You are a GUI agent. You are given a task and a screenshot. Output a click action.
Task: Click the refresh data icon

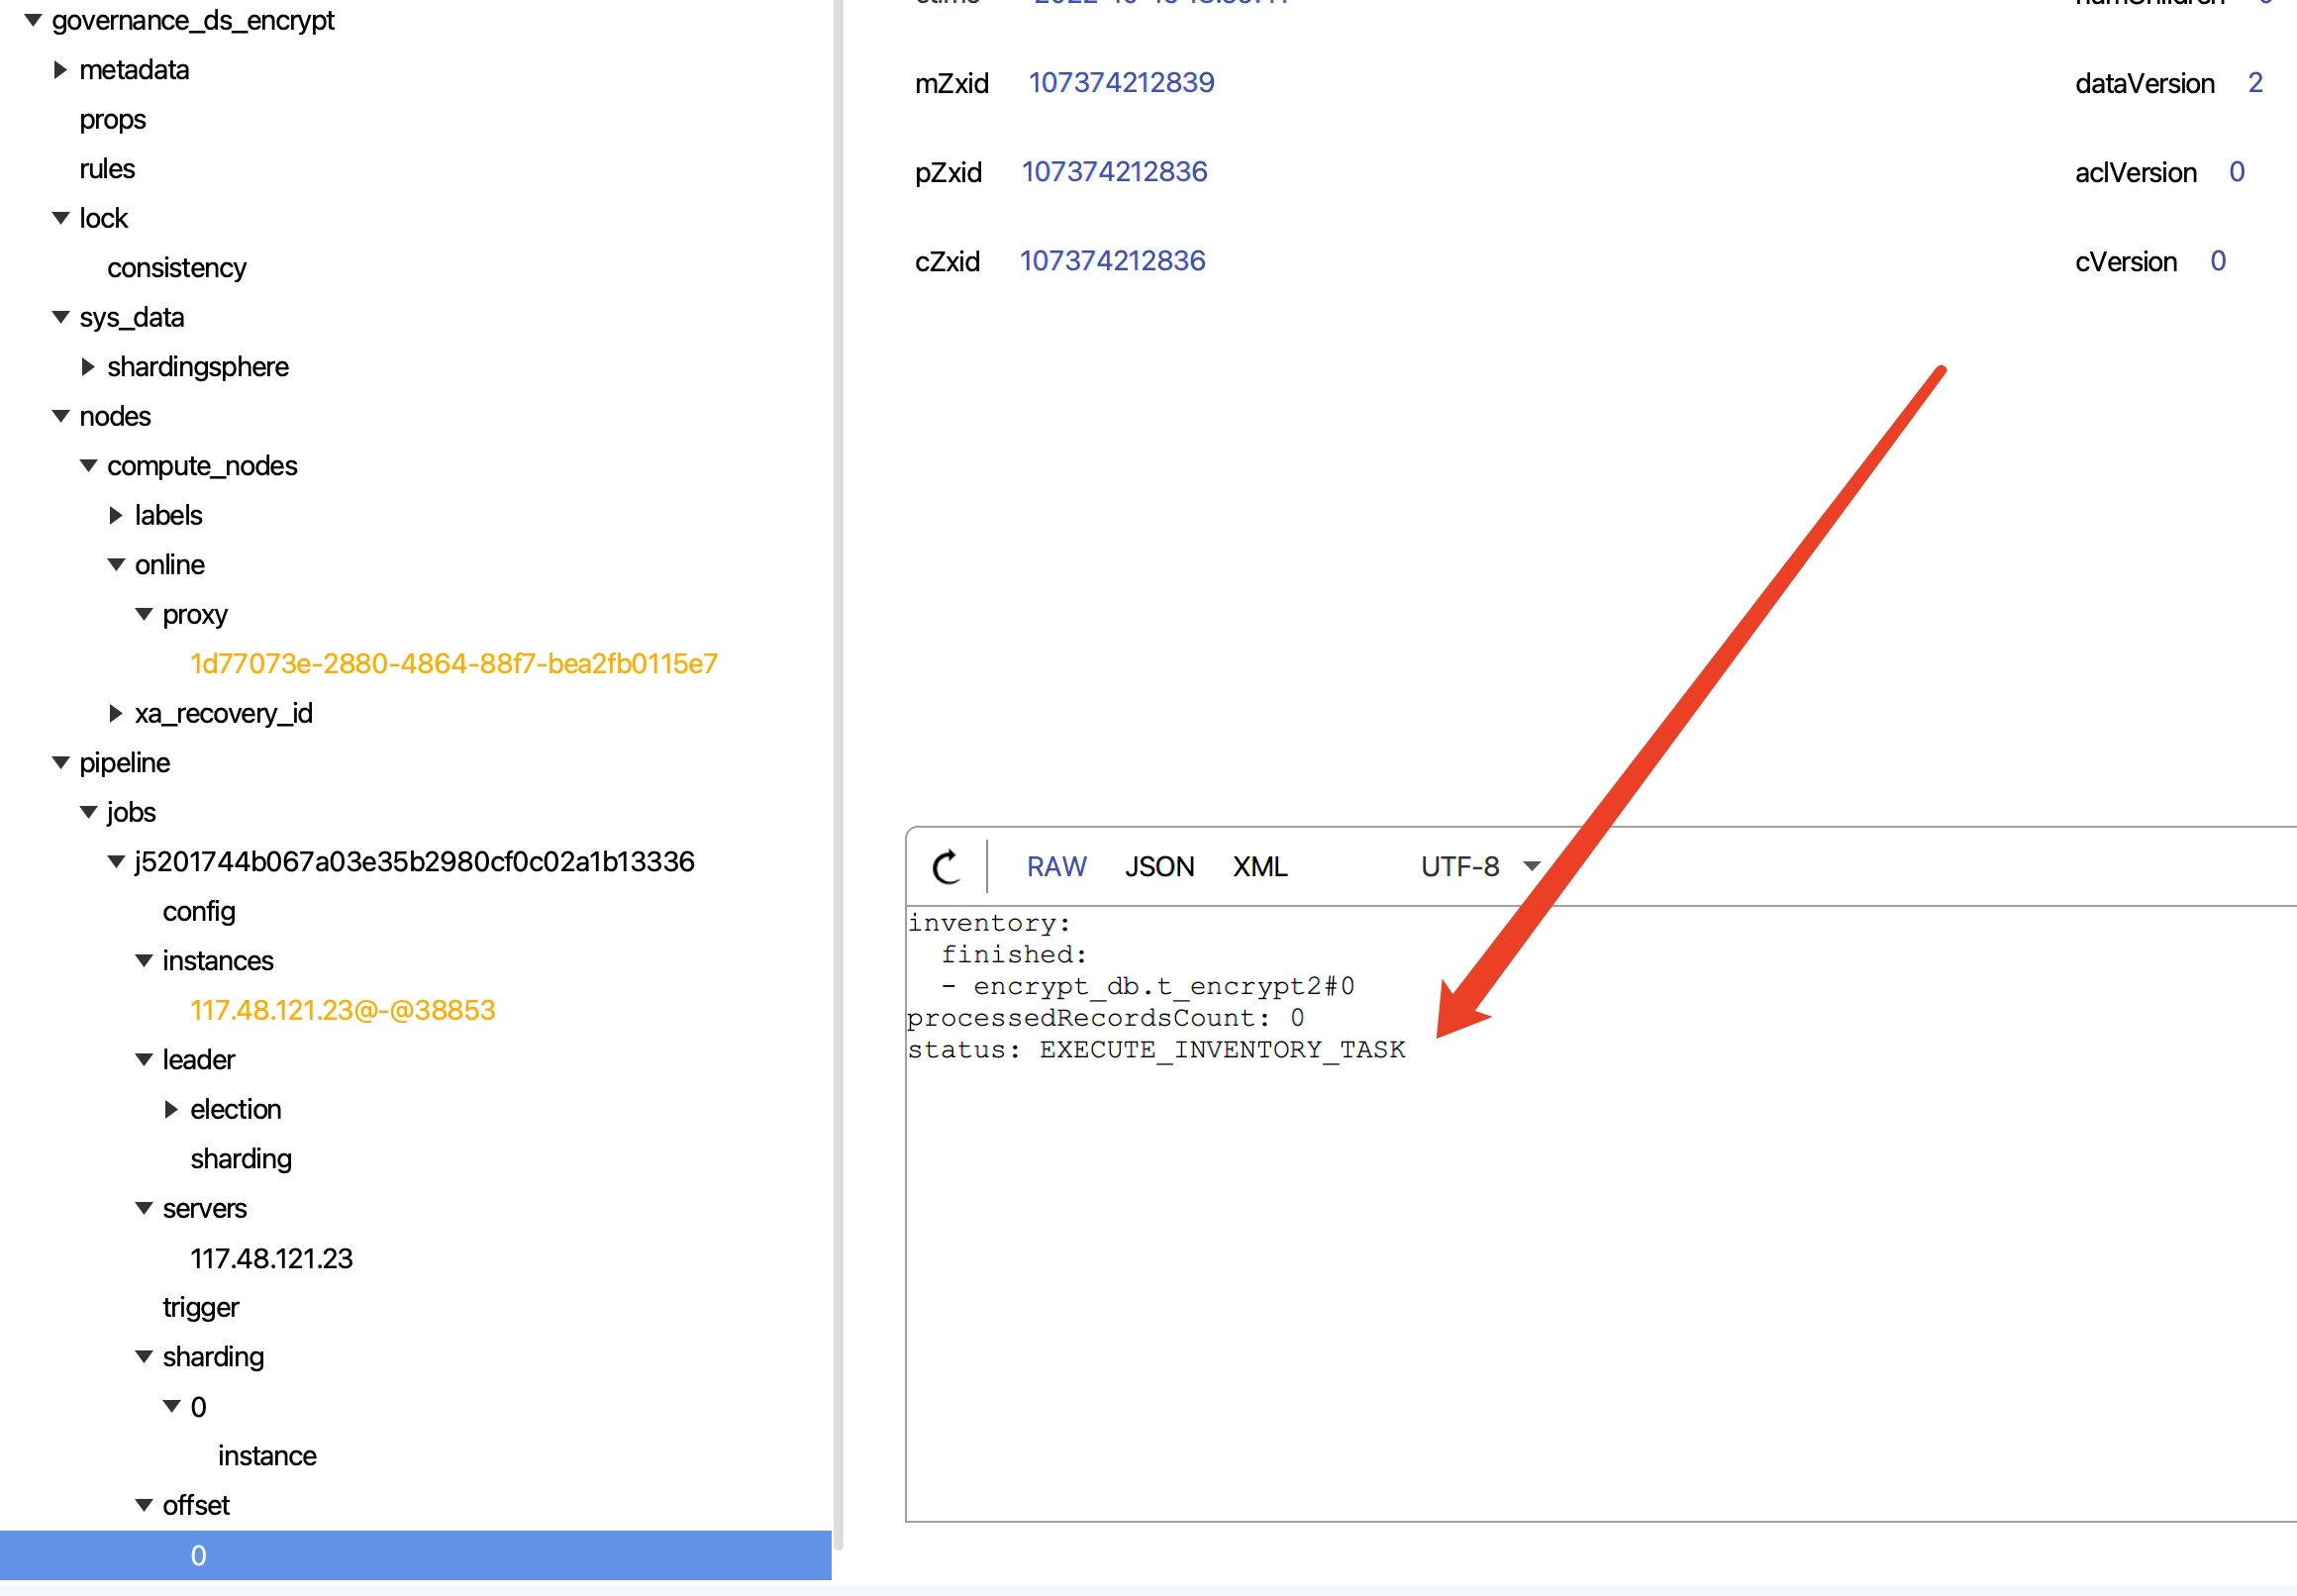click(x=945, y=866)
